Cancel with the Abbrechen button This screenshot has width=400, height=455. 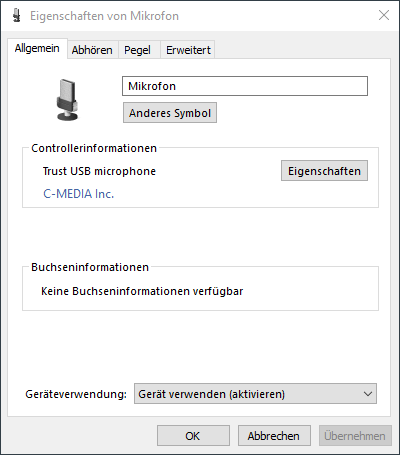pos(274,435)
